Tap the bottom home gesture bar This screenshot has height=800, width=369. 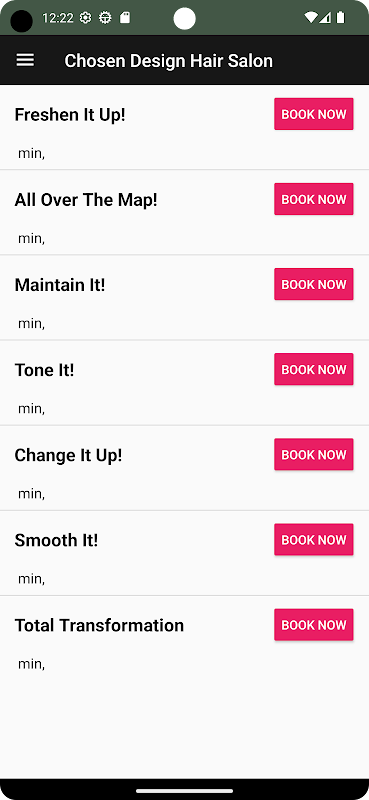point(184,791)
